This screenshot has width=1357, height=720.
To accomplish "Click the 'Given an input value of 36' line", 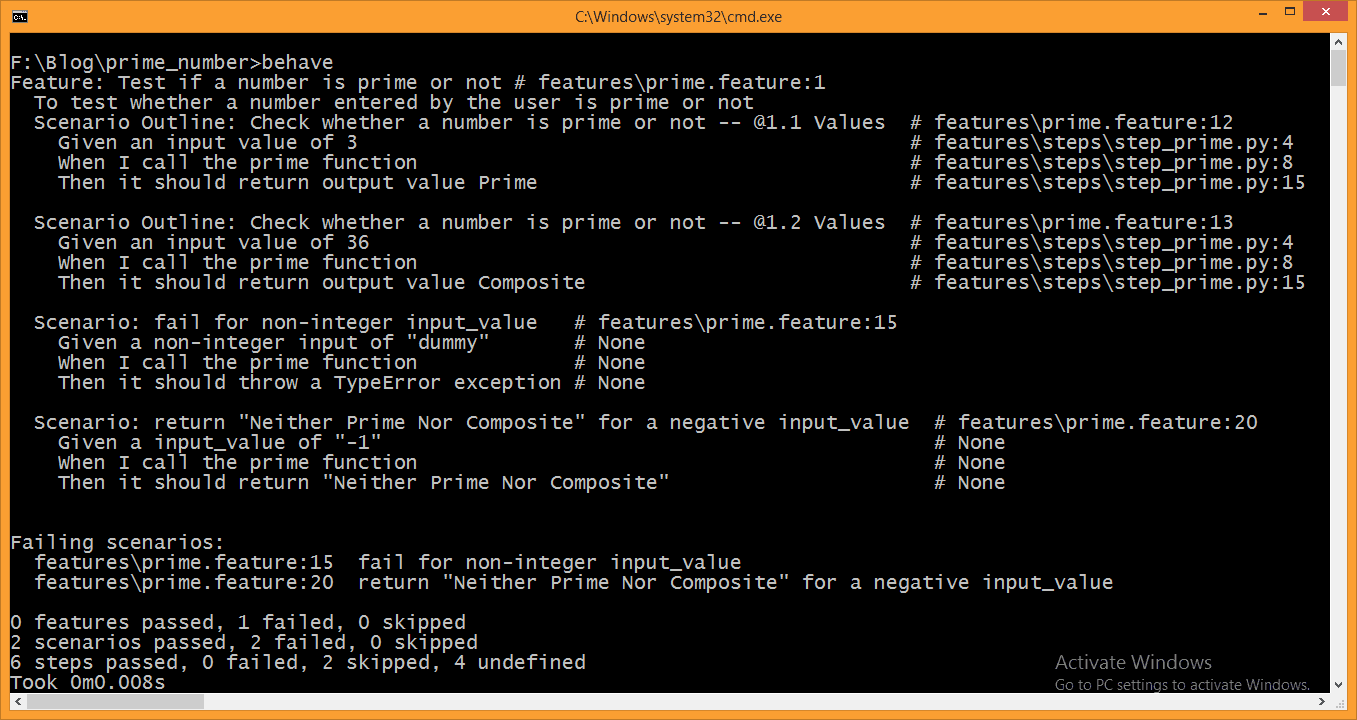I will coord(213,242).
